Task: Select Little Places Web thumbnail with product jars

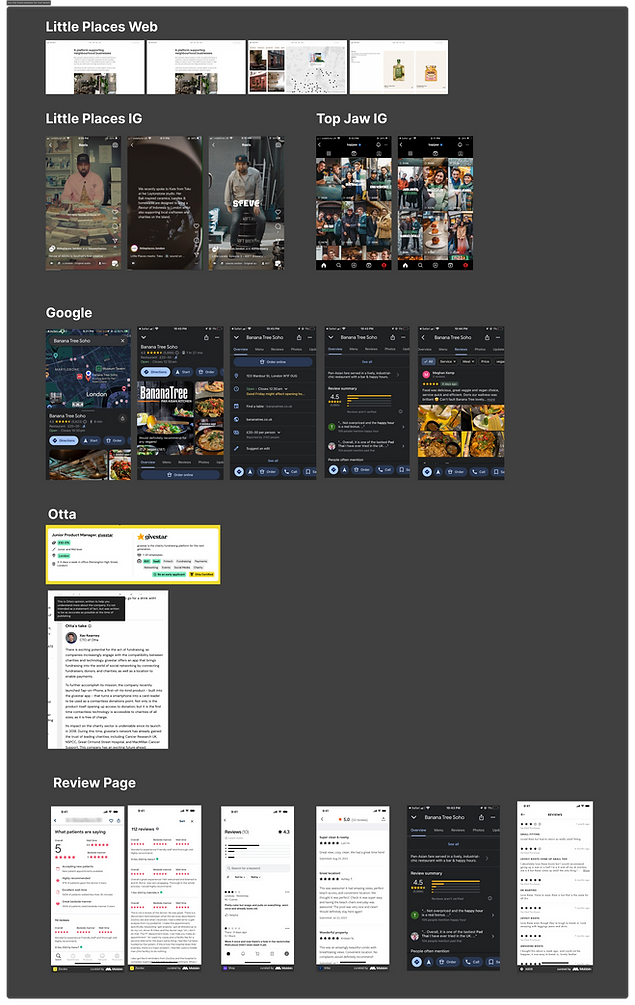Action: pos(399,67)
